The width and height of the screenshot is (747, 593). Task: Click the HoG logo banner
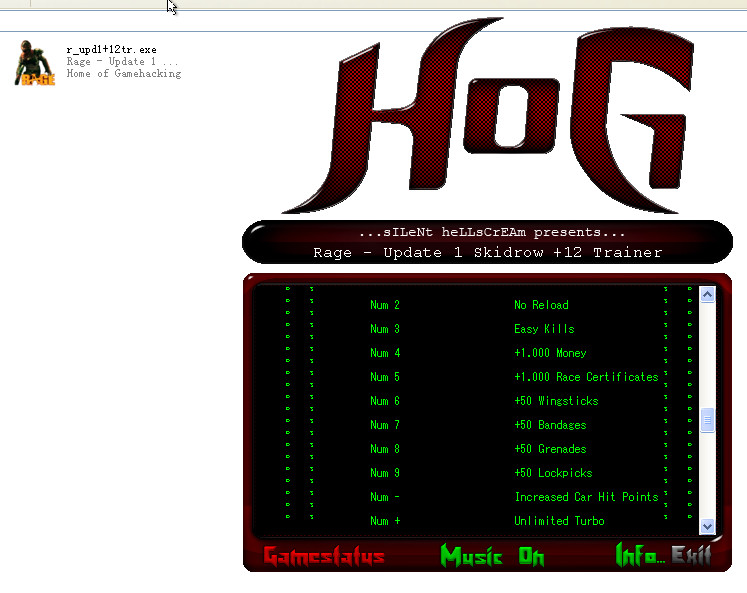488,116
